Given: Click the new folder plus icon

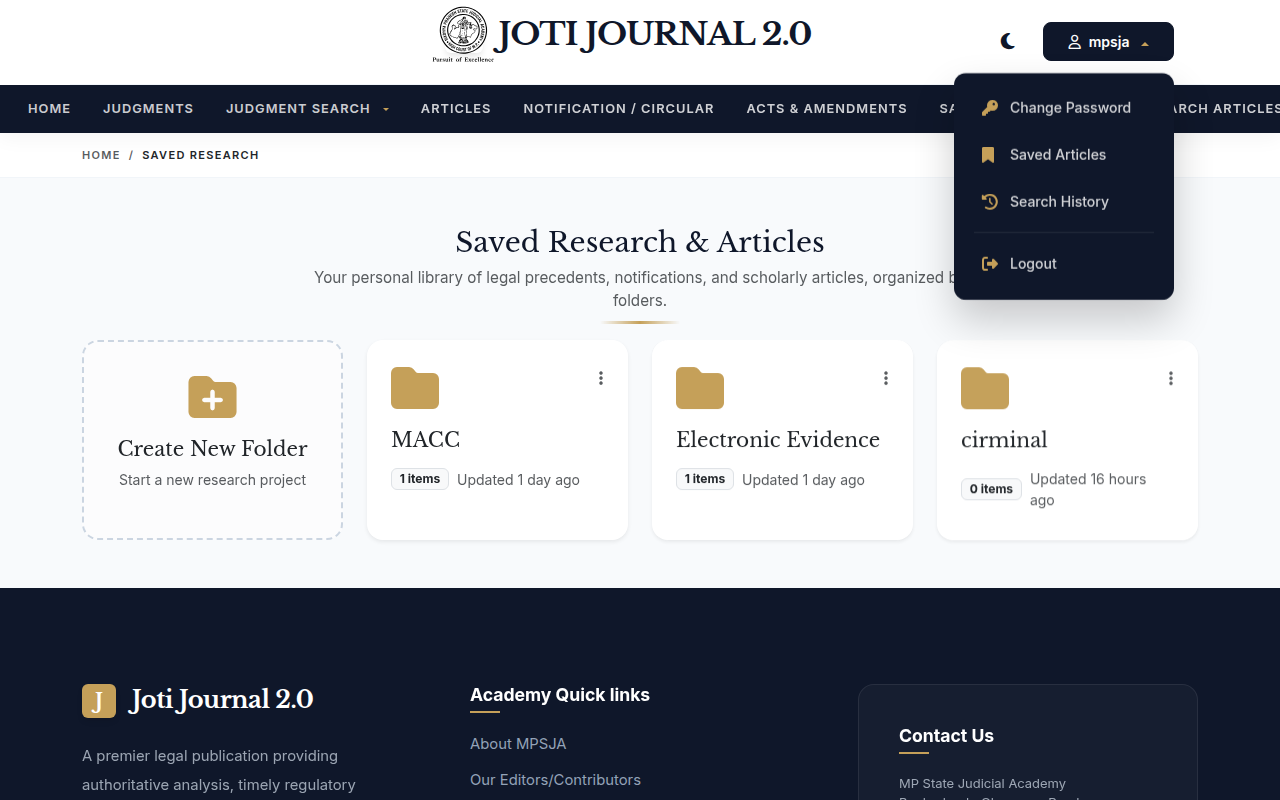Looking at the screenshot, I should 212,397.
